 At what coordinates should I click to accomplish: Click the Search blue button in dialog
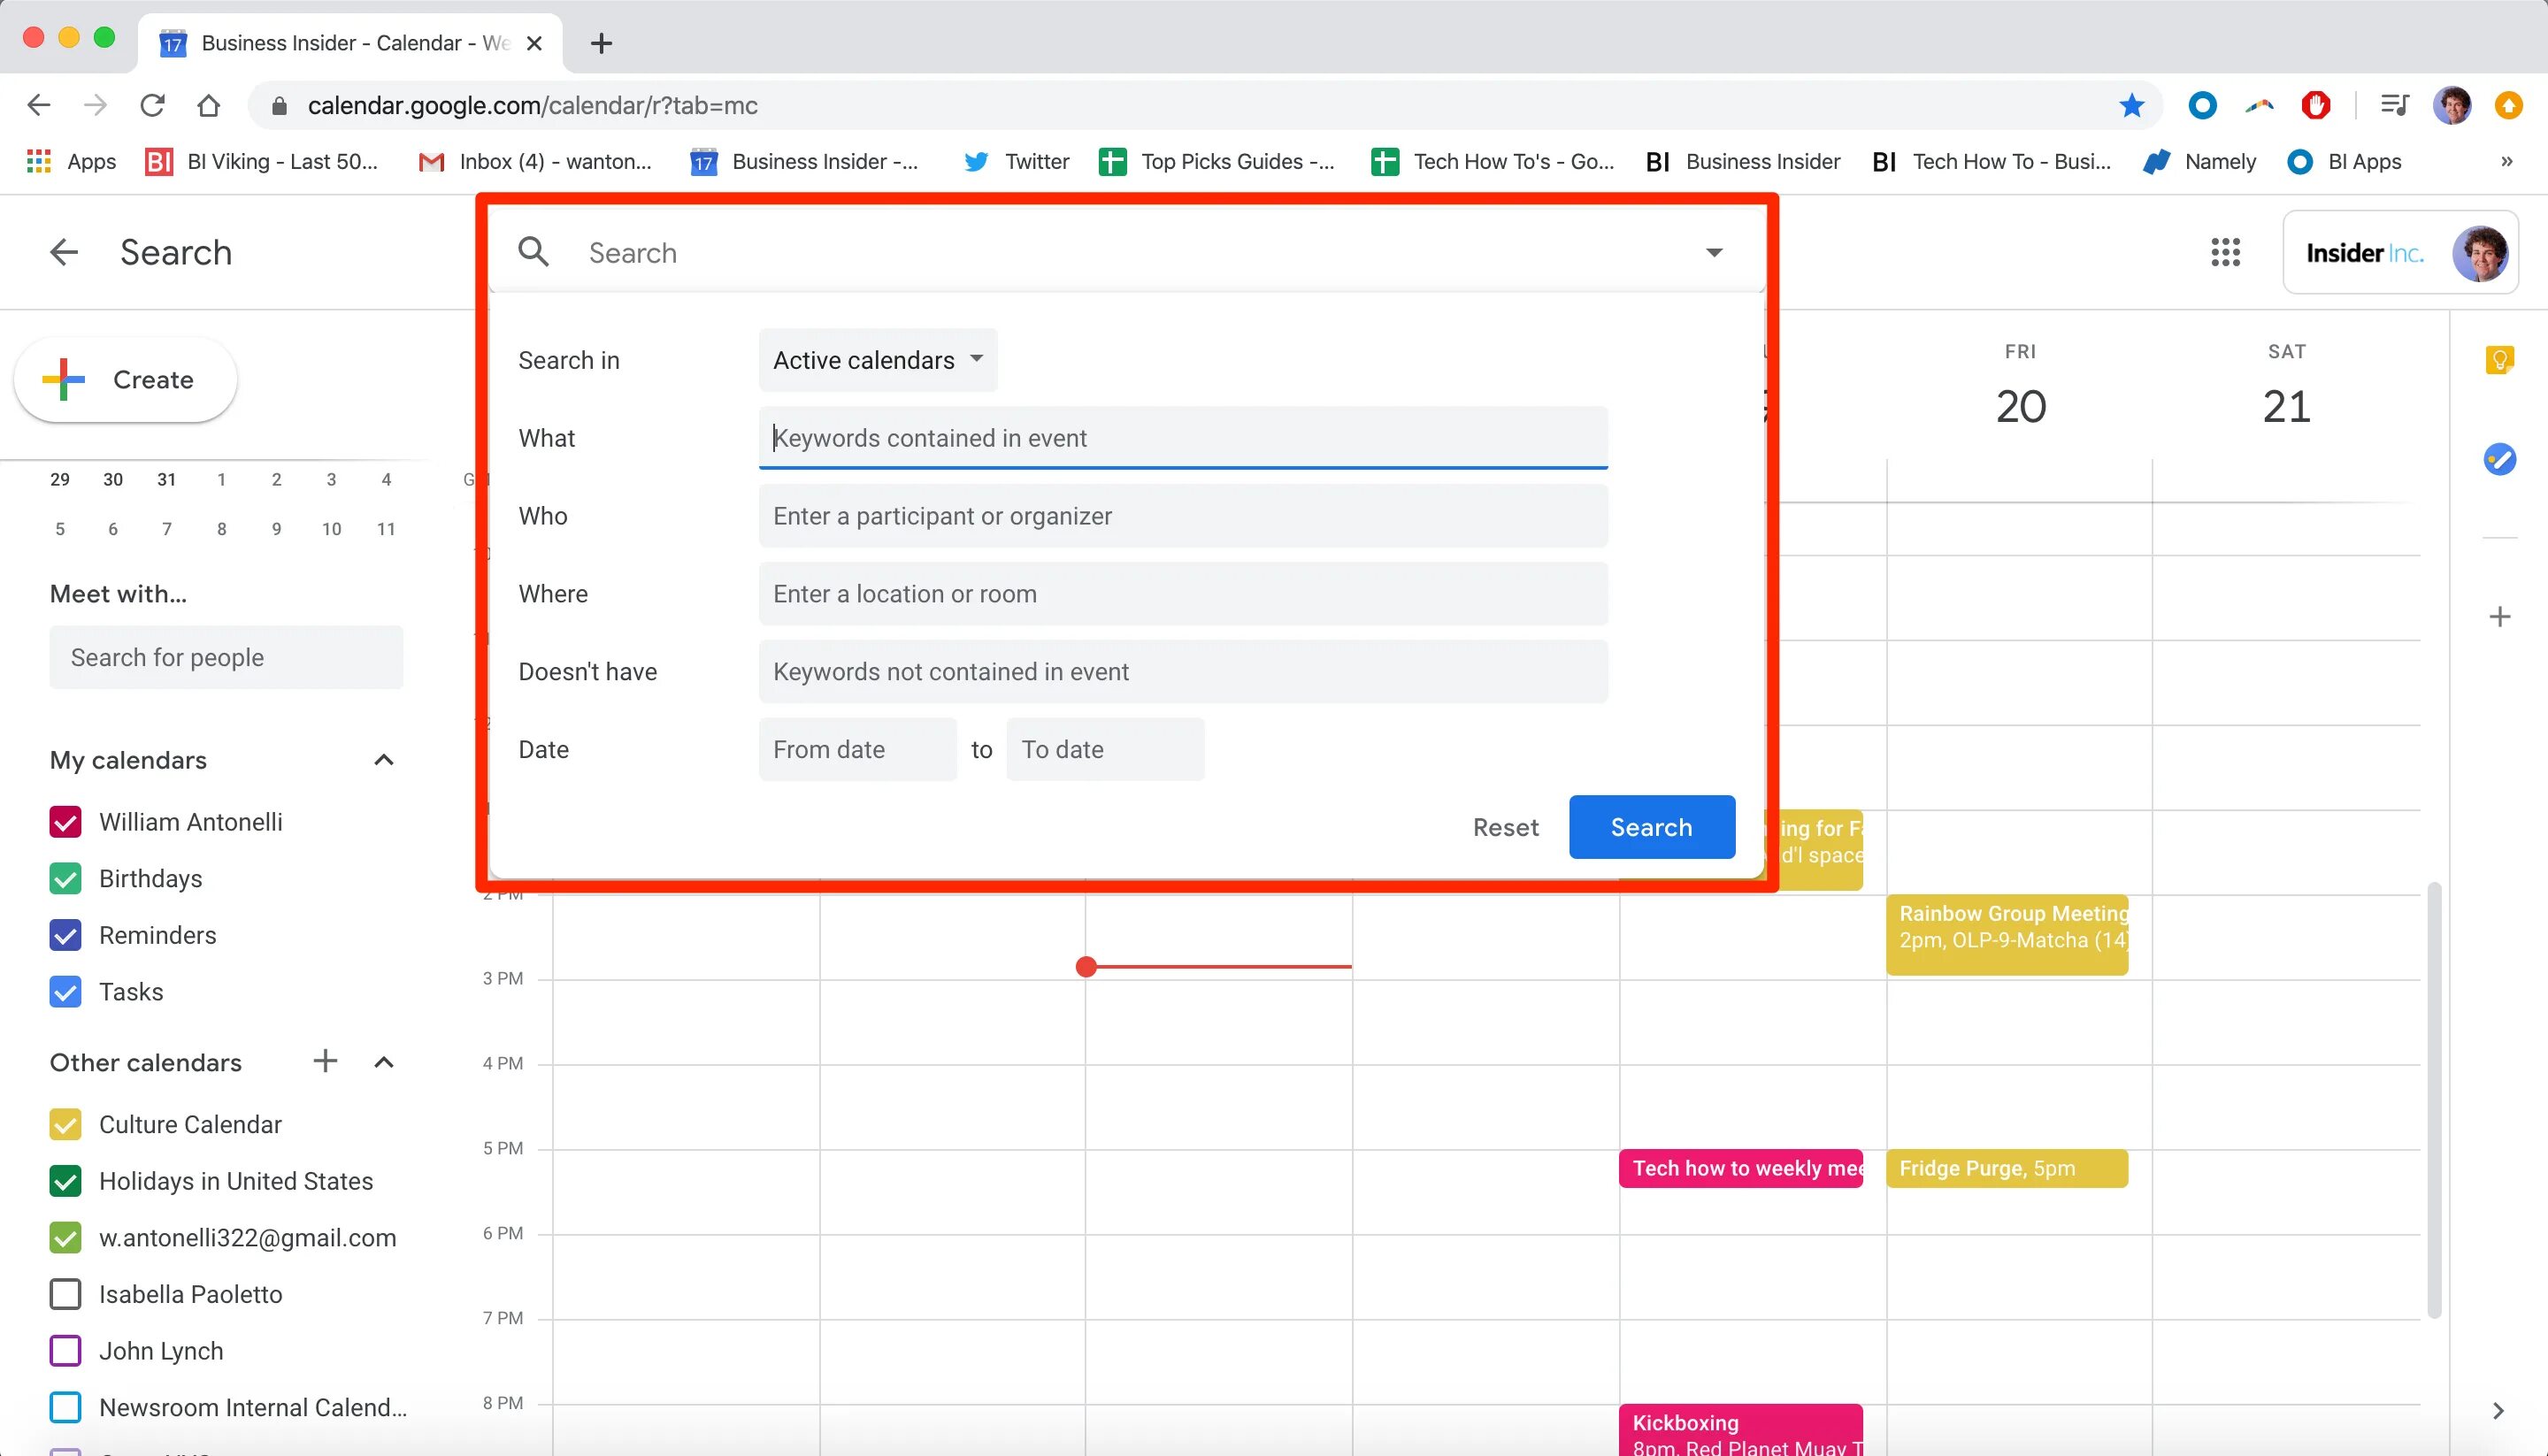tap(1650, 826)
